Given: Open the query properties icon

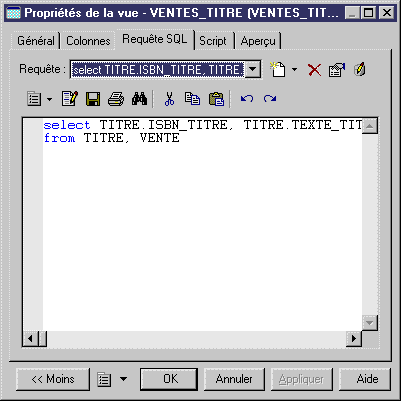Looking at the screenshot, I should coord(337,70).
